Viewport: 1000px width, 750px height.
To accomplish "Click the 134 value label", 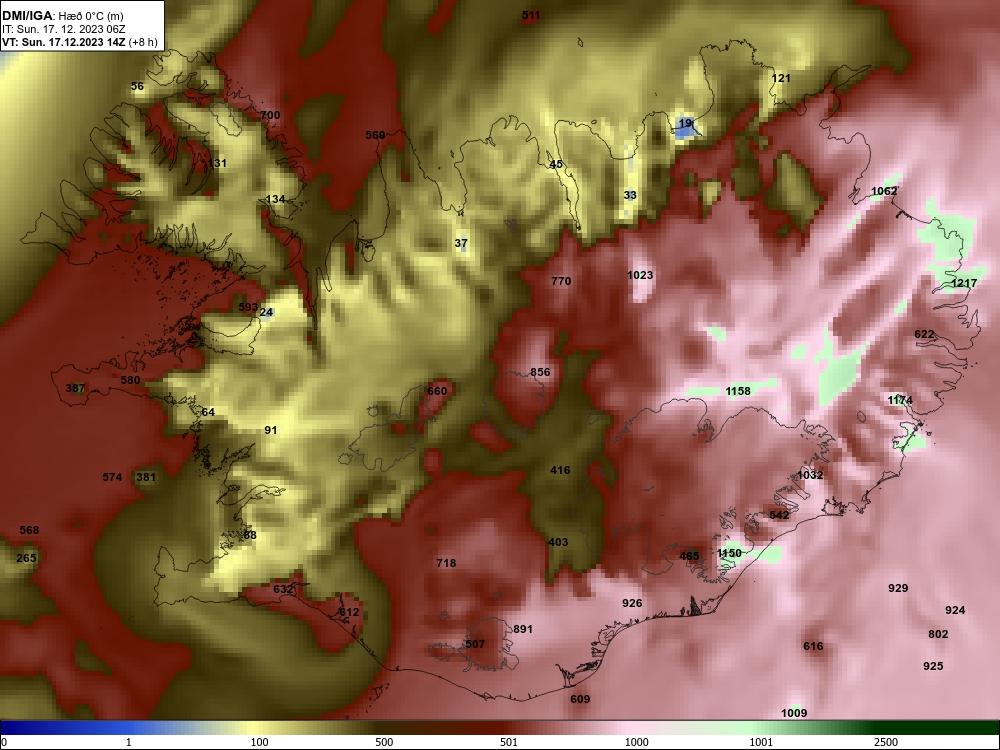I will (x=276, y=199).
